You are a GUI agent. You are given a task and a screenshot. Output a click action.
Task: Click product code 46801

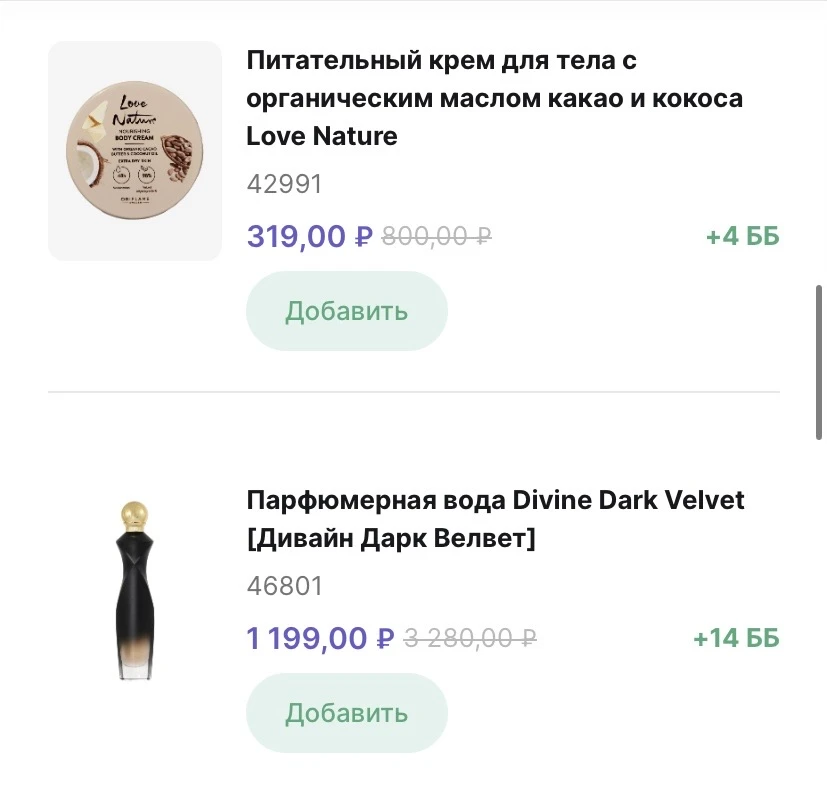click(x=284, y=586)
